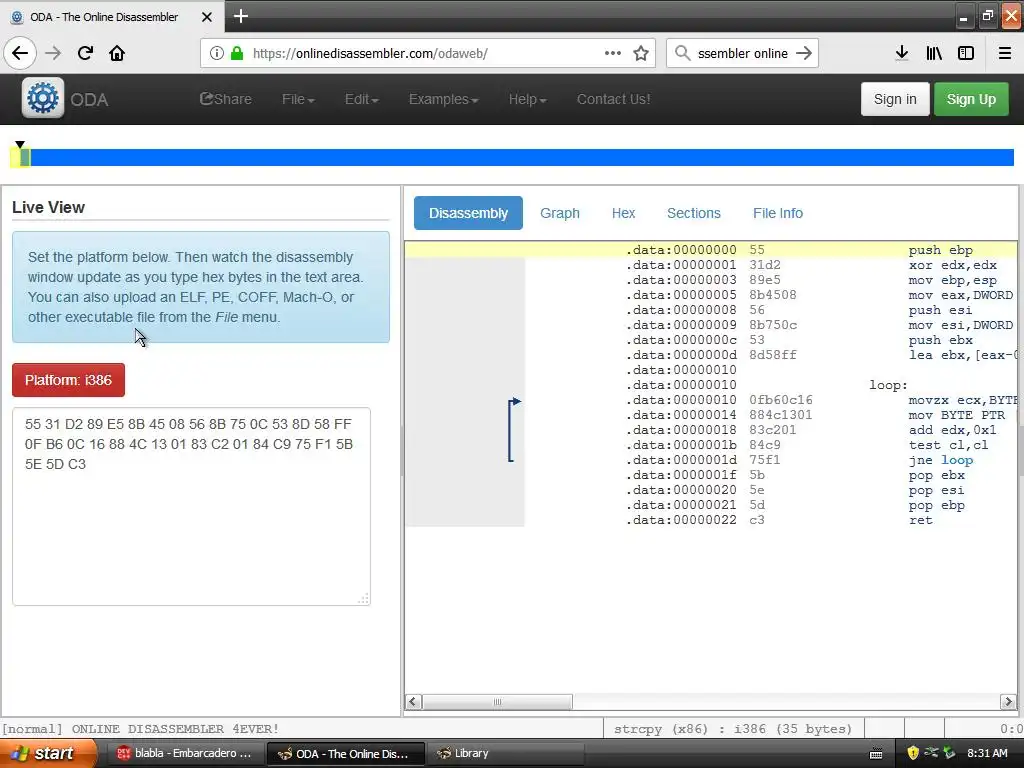The image size is (1024, 768).
Task: Switch to blabla - Embarcadero taskbar window
Action: point(184,753)
